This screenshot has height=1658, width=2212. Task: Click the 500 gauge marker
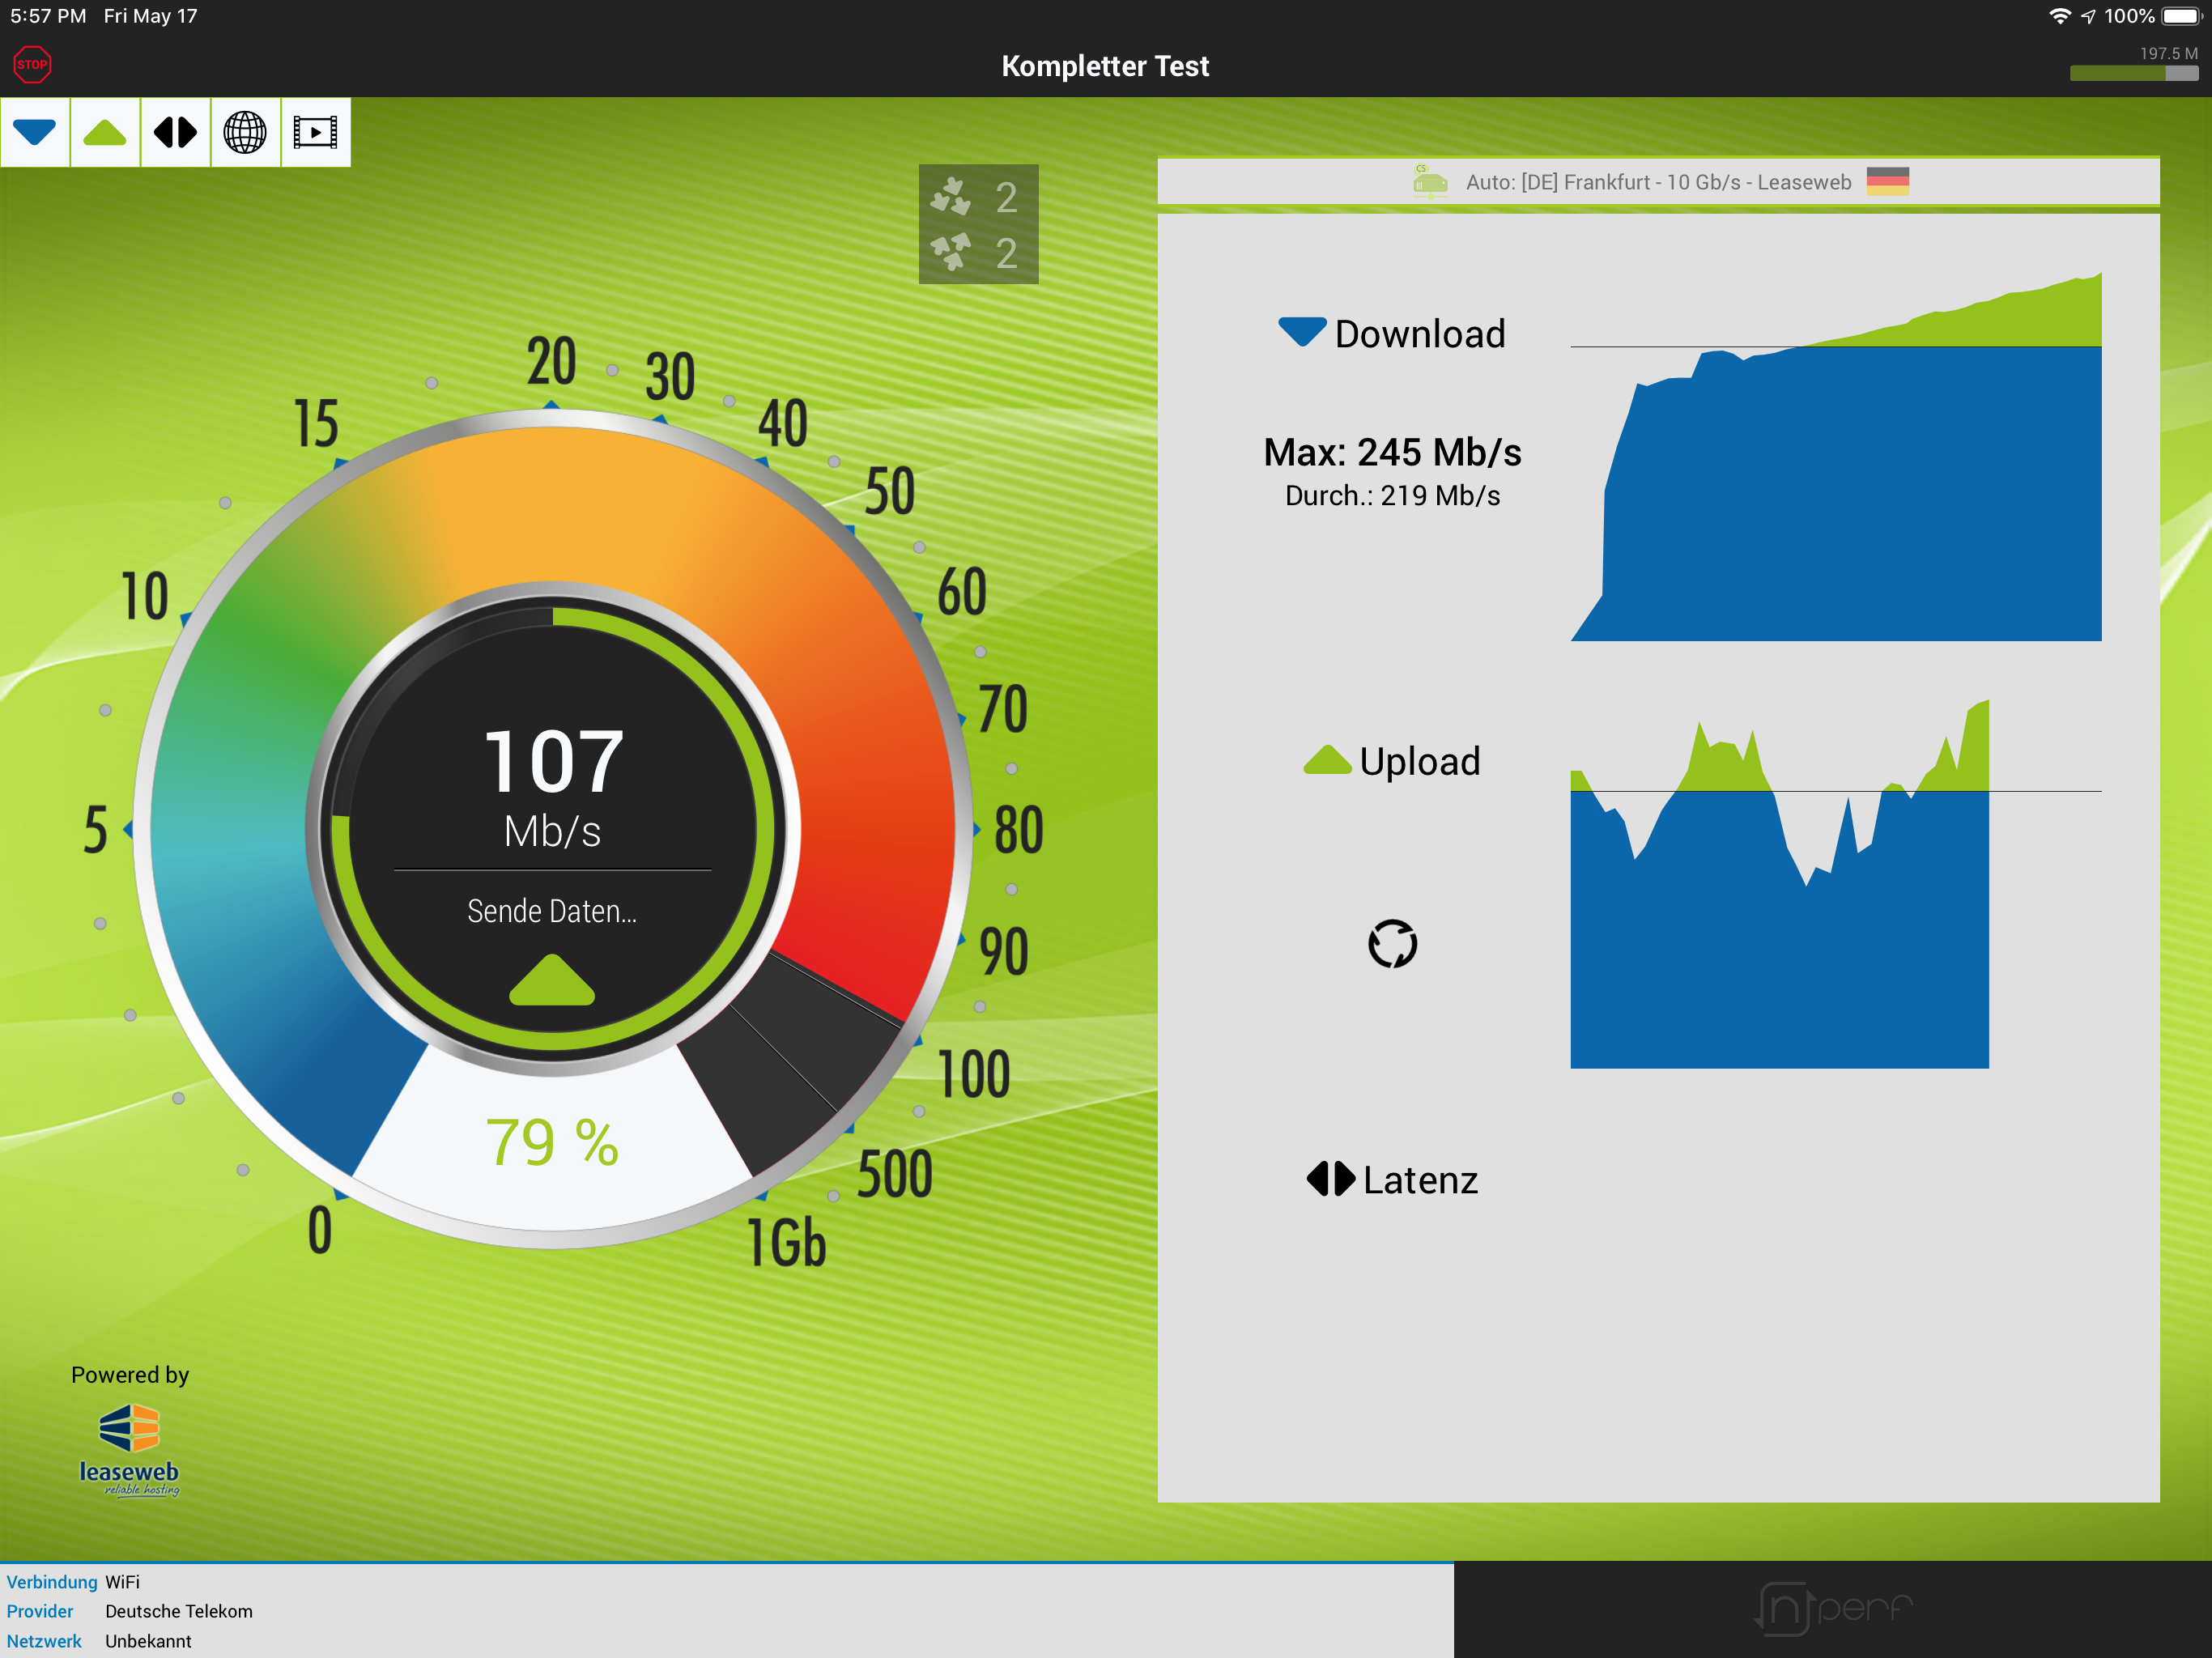pos(894,1174)
